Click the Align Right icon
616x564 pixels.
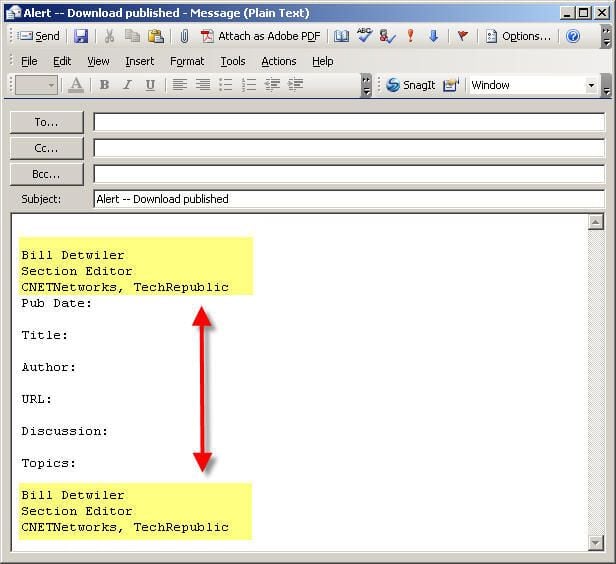[203, 85]
